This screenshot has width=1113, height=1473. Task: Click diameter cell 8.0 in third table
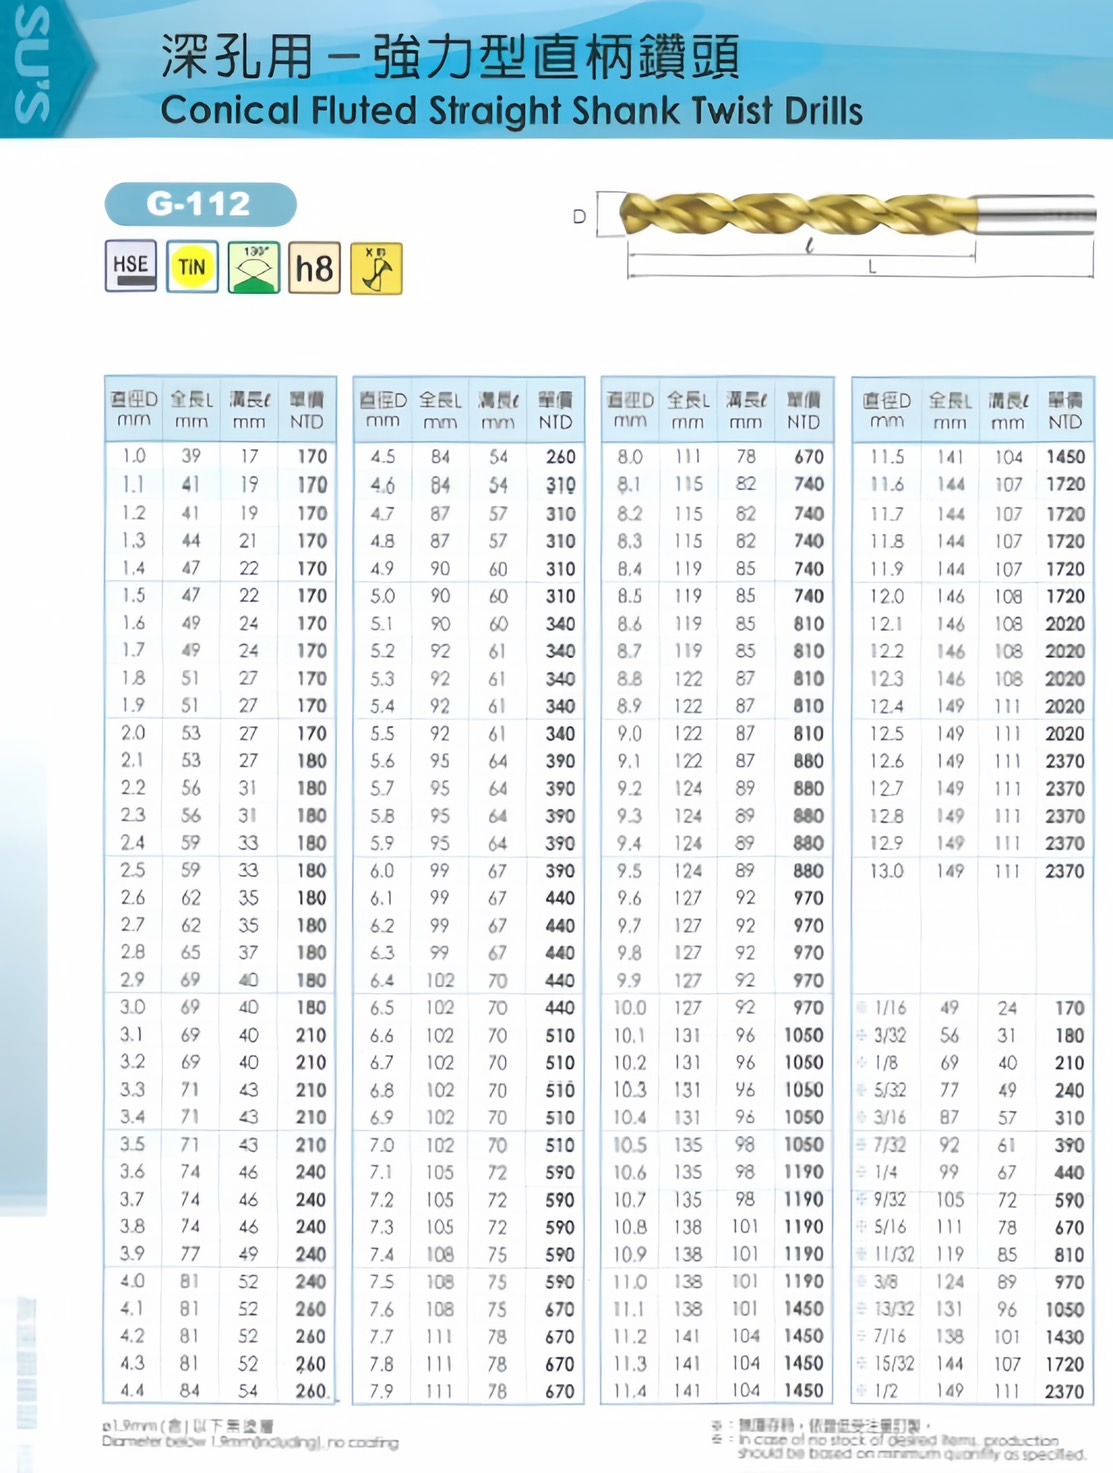point(630,457)
